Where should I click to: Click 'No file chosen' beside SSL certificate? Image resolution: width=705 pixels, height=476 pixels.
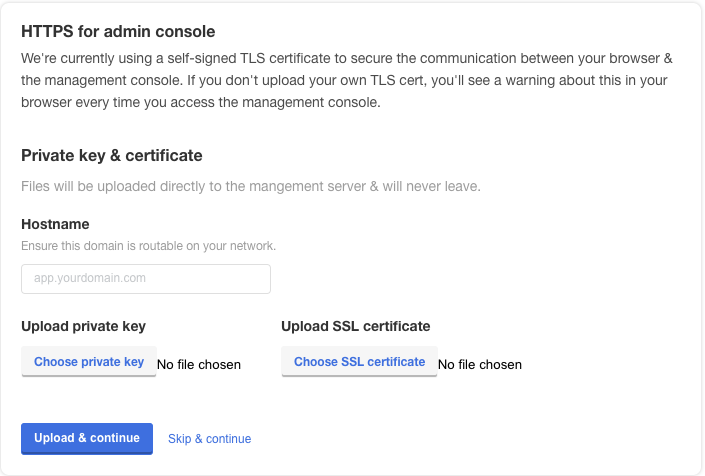(x=480, y=365)
